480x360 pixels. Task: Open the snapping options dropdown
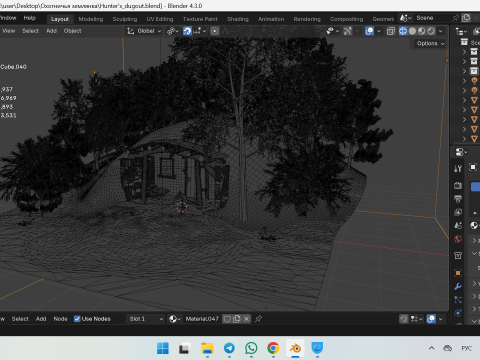(199, 31)
